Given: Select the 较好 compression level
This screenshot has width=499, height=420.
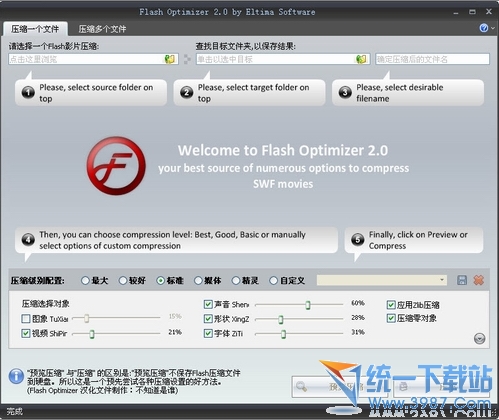Looking at the screenshot, I should 132,281.
